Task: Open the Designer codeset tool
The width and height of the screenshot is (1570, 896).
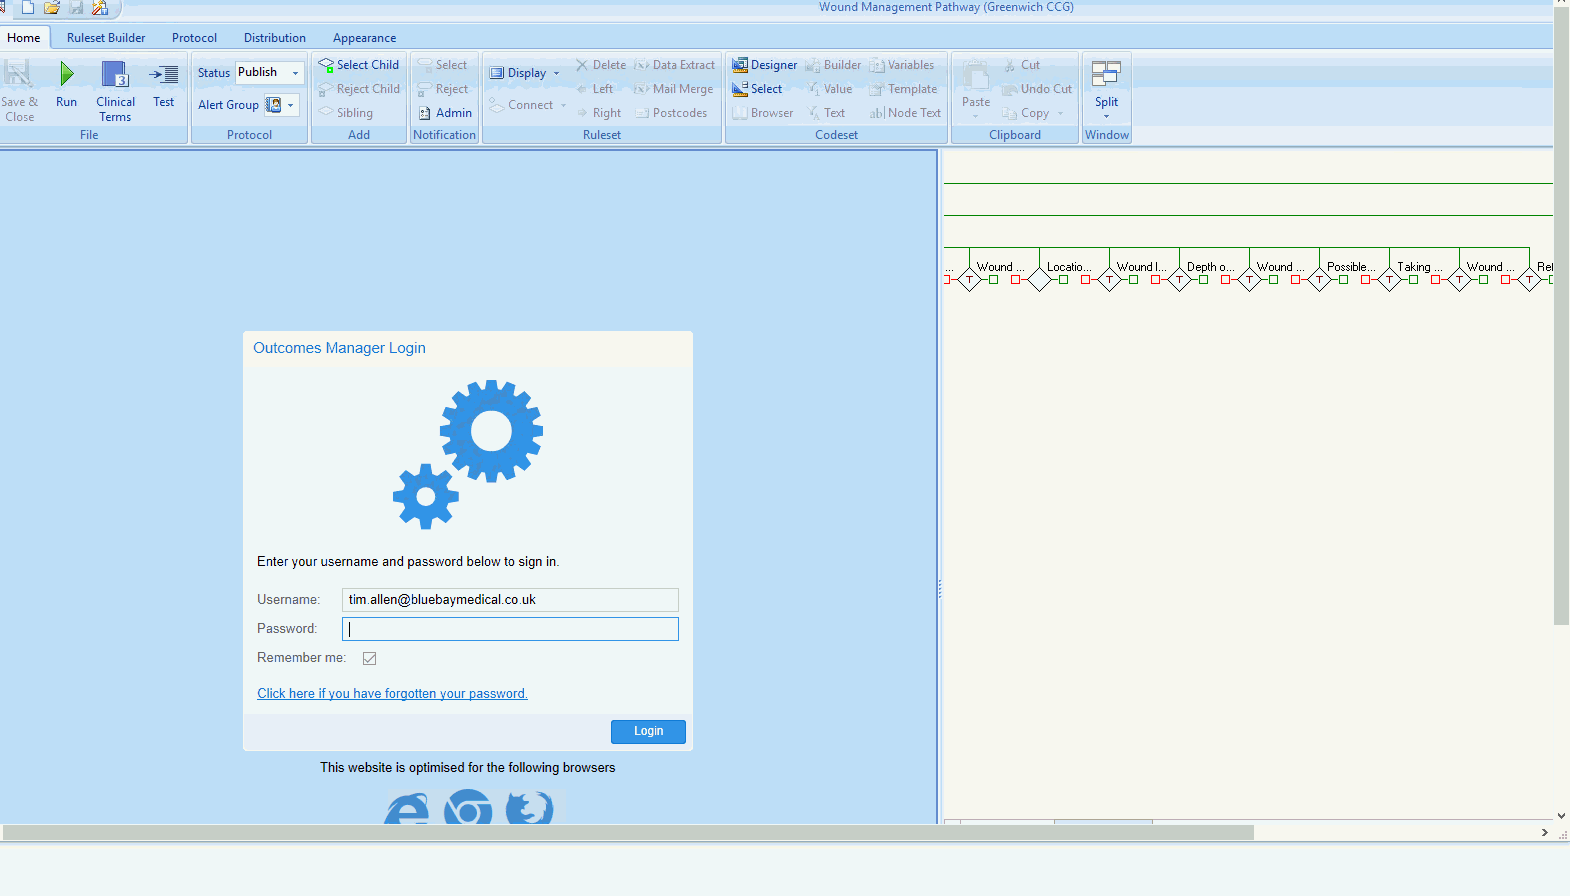Action: tap(740, 65)
